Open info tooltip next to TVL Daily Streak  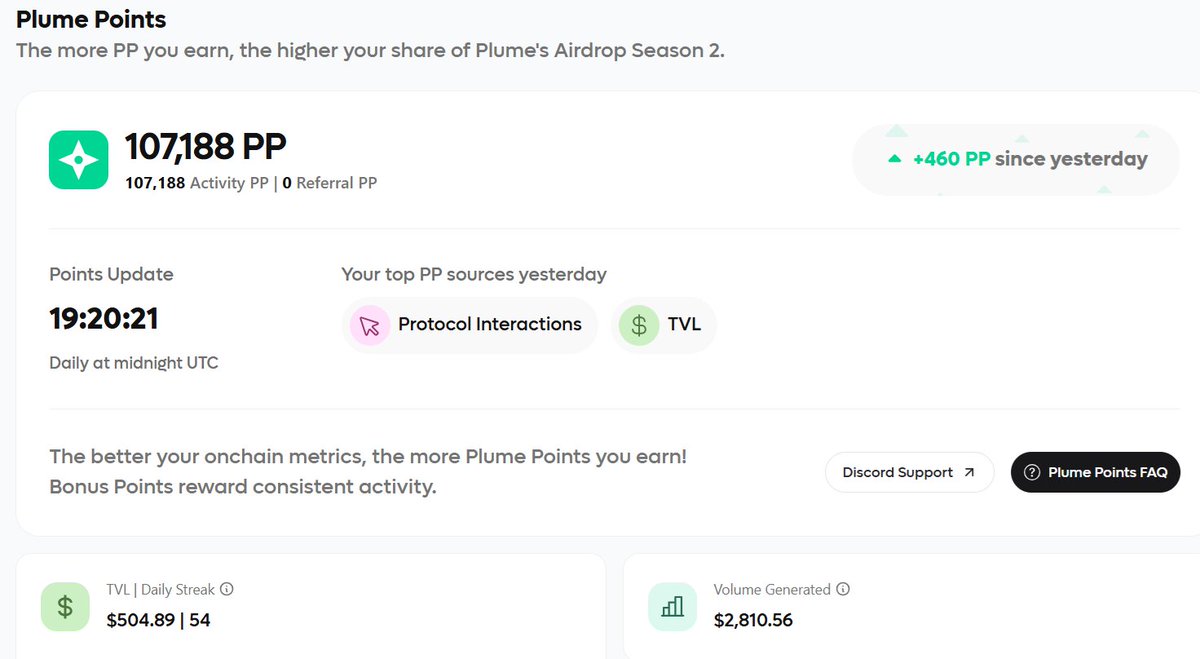click(x=227, y=589)
